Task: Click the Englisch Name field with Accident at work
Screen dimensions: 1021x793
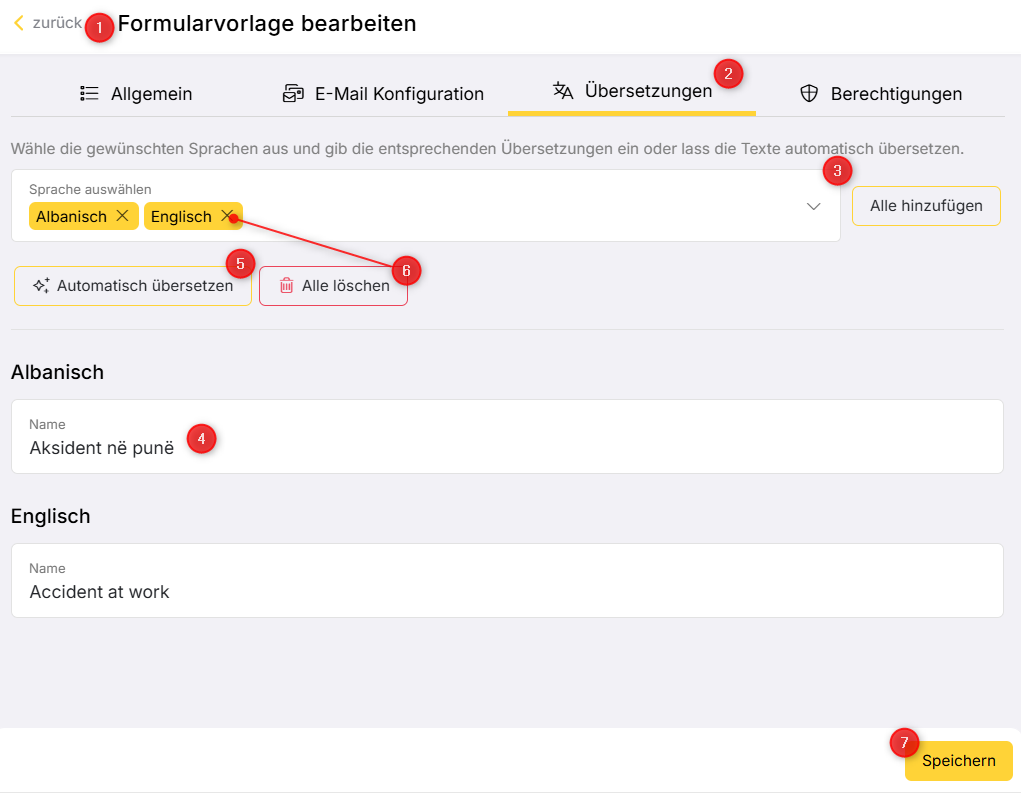Action: coord(506,591)
